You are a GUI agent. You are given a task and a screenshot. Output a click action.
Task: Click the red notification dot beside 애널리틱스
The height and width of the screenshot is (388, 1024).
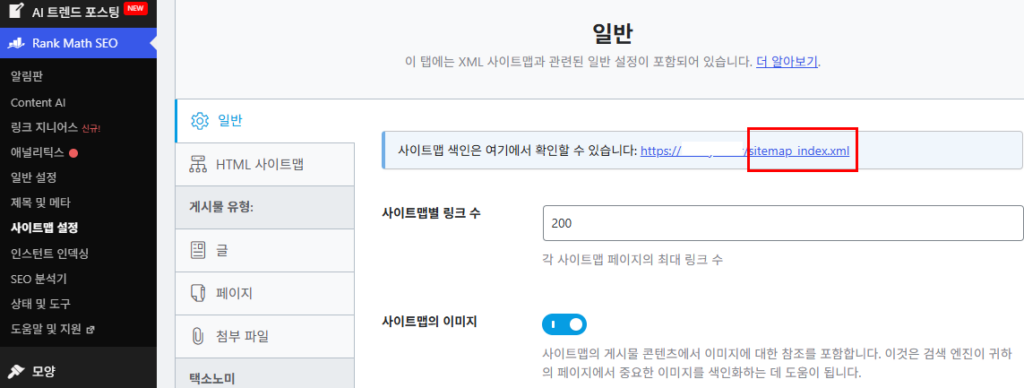coord(74,154)
